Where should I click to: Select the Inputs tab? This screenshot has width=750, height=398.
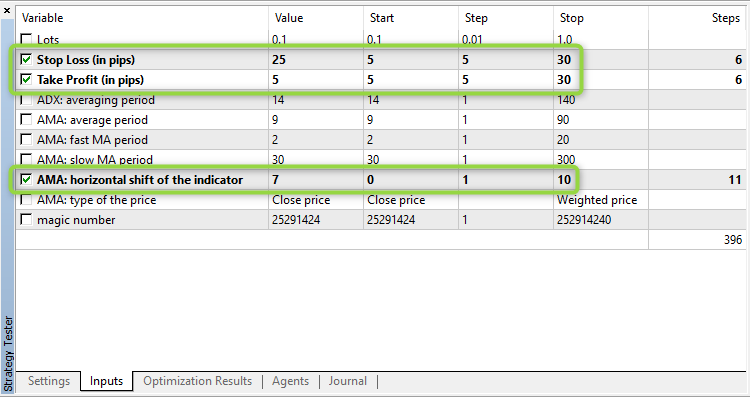(x=106, y=381)
